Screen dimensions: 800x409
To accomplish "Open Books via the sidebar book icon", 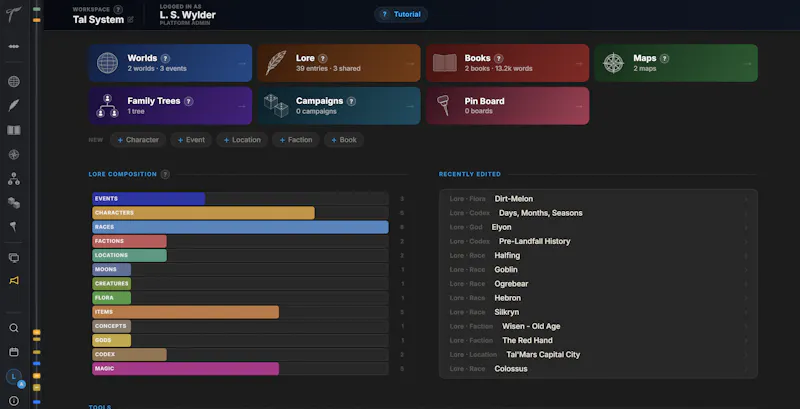I will click(14, 130).
